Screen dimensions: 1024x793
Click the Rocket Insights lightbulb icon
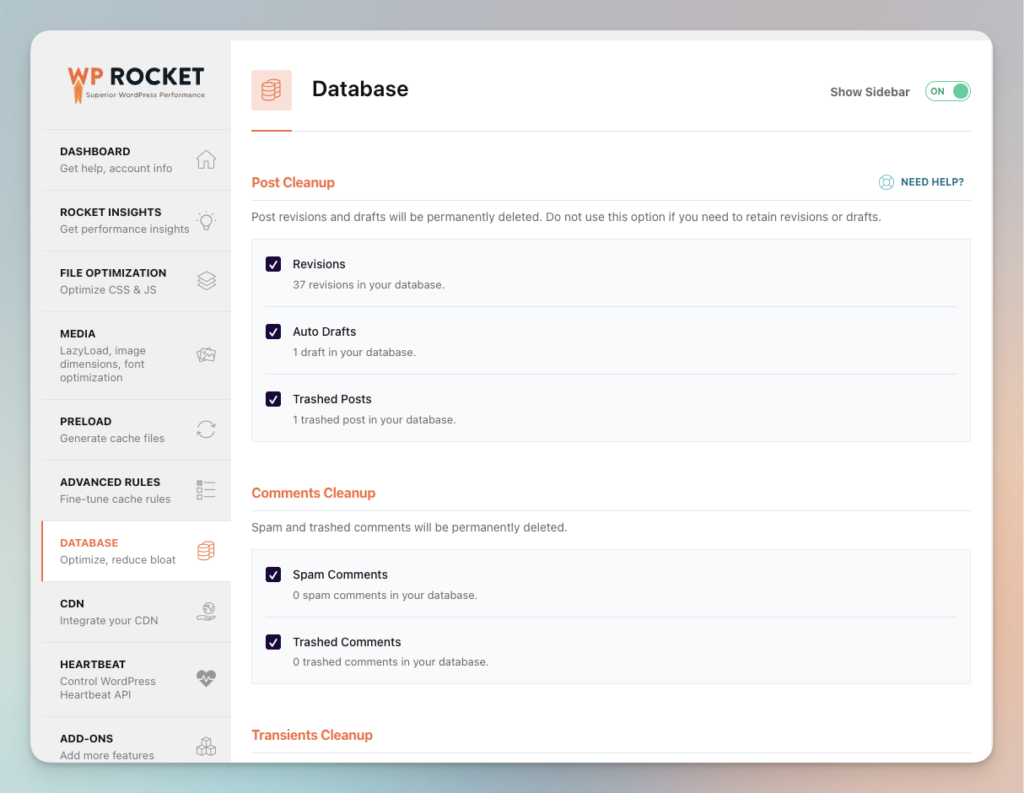point(206,221)
